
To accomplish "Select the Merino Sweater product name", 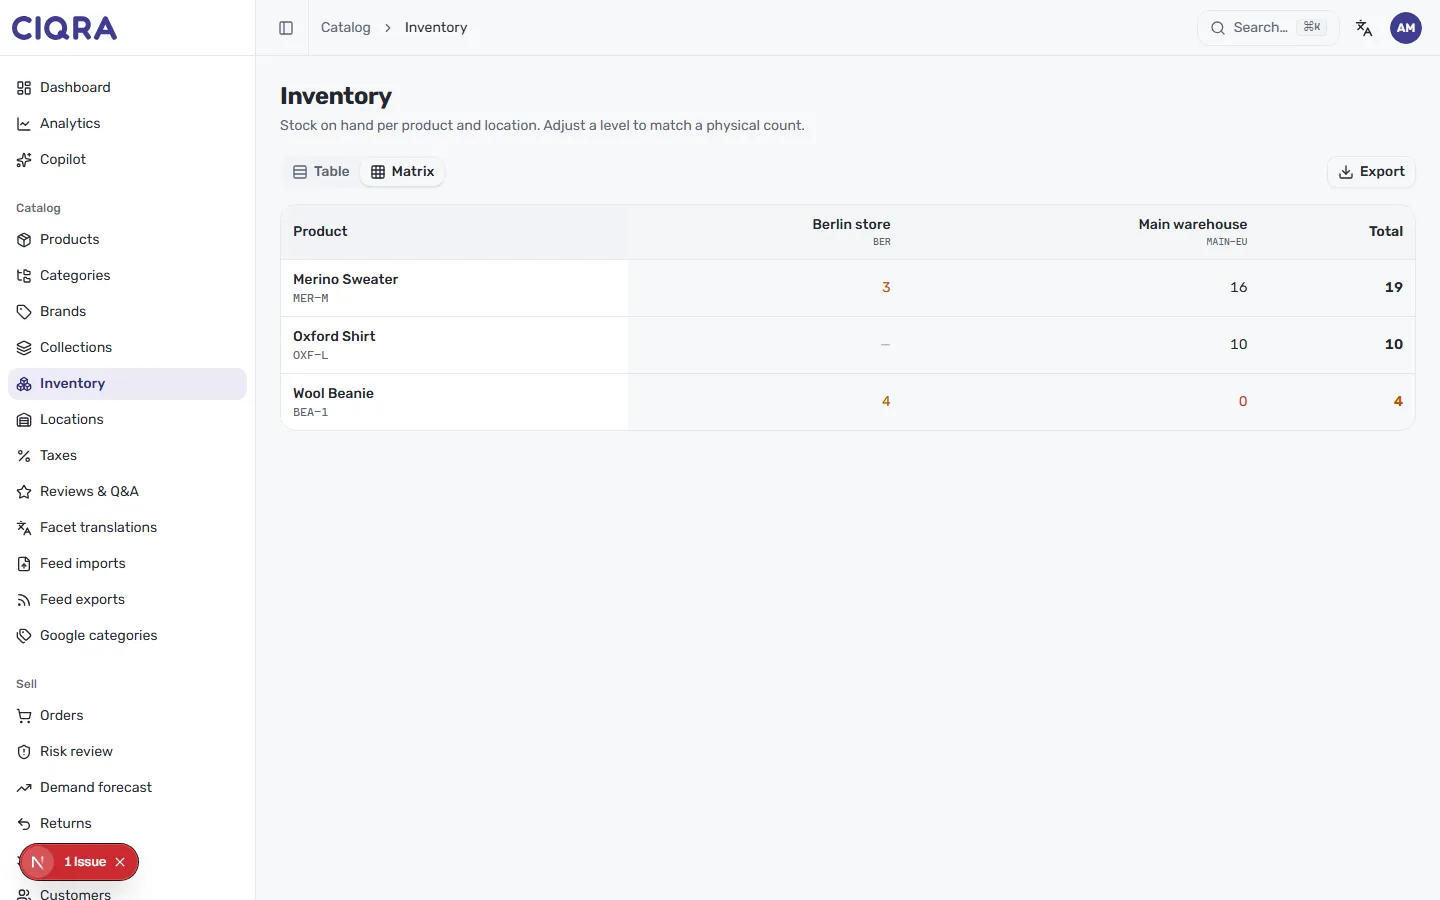I will (345, 280).
